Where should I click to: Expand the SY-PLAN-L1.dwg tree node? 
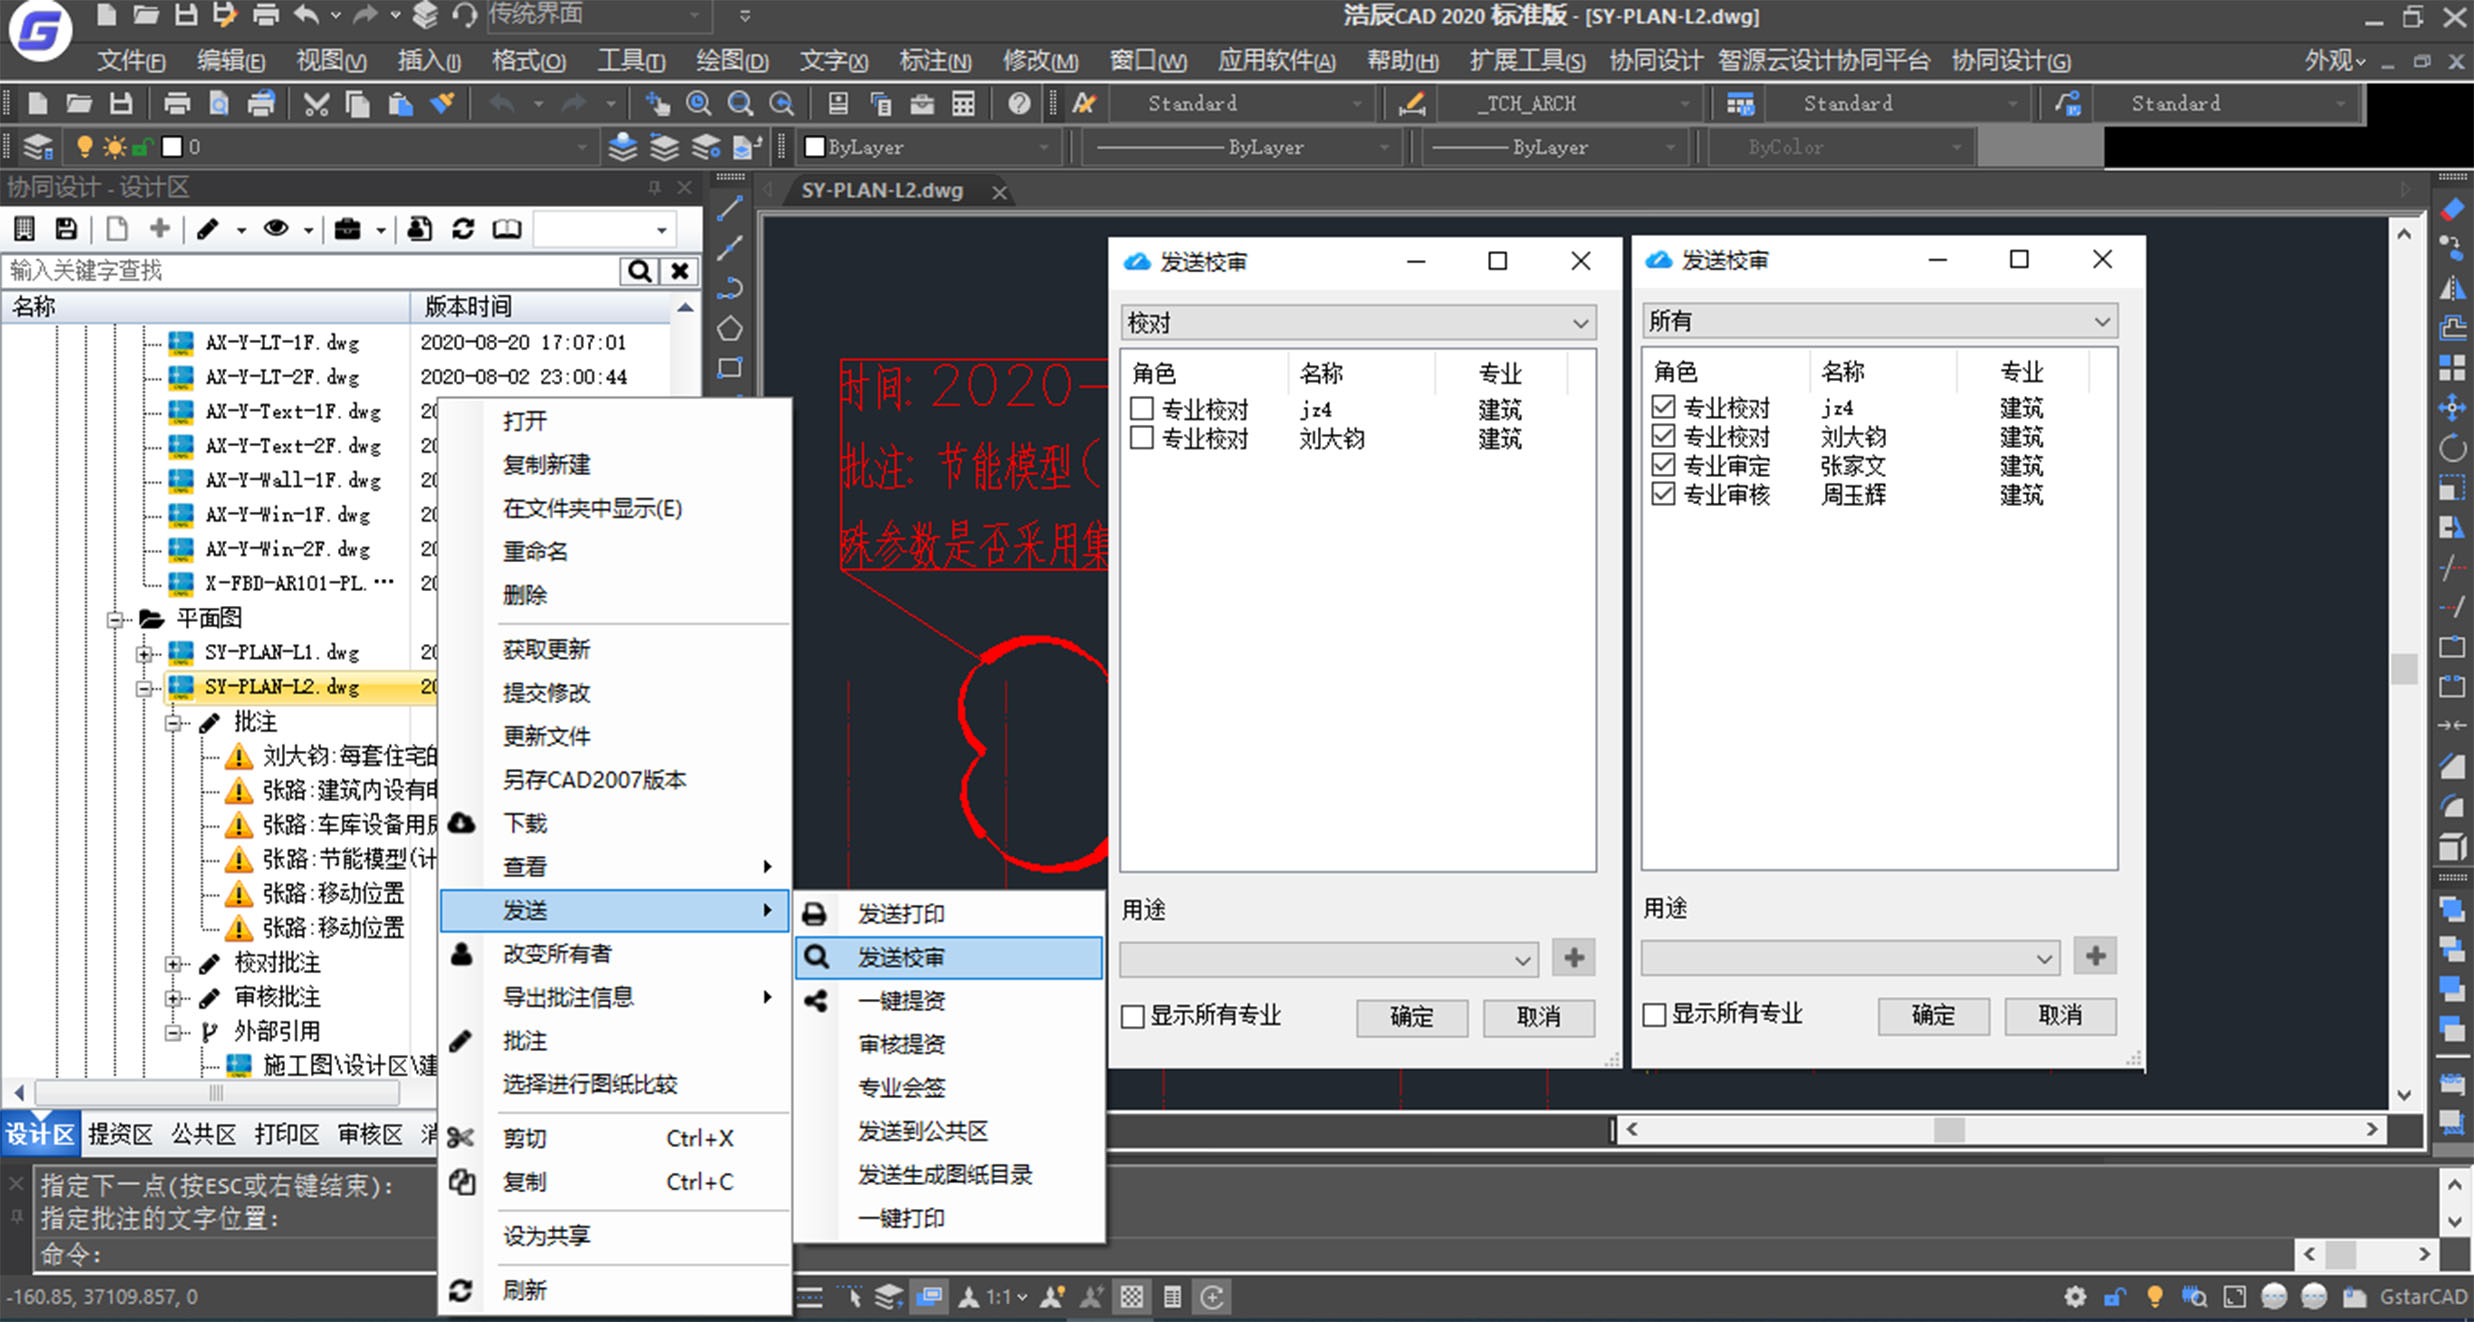pos(145,654)
